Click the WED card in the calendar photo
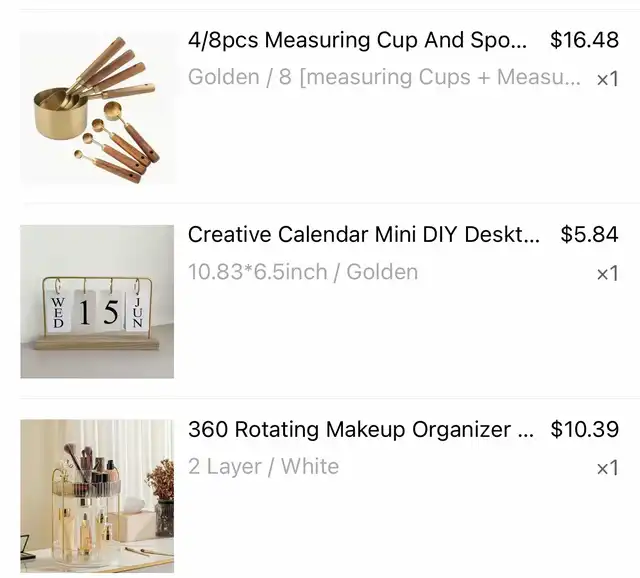 click(x=58, y=311)
